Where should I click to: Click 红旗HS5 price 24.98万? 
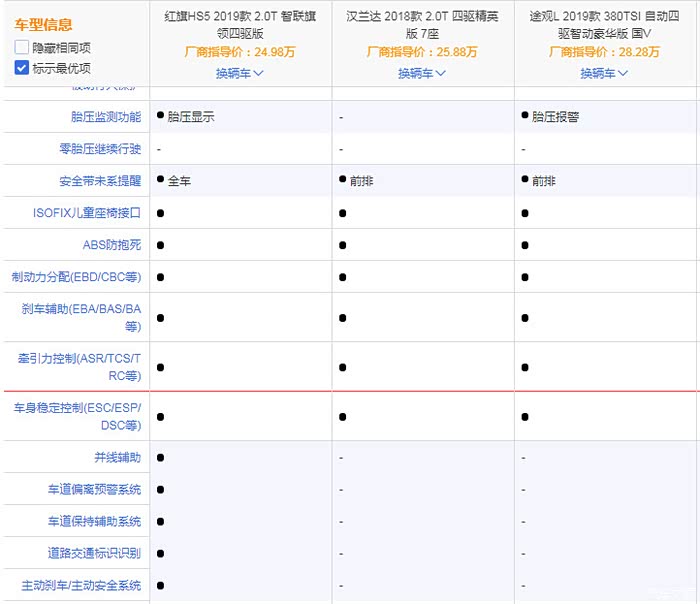tap(239, 51)
